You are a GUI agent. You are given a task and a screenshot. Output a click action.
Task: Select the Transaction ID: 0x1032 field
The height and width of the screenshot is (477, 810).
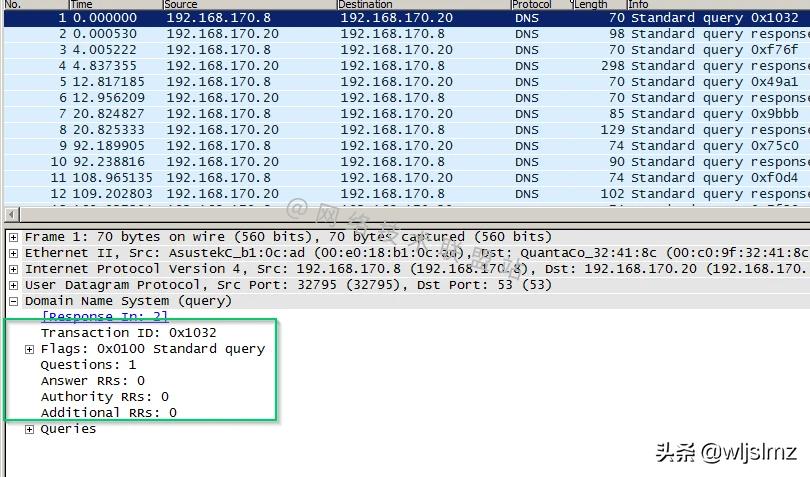(129, 333)
